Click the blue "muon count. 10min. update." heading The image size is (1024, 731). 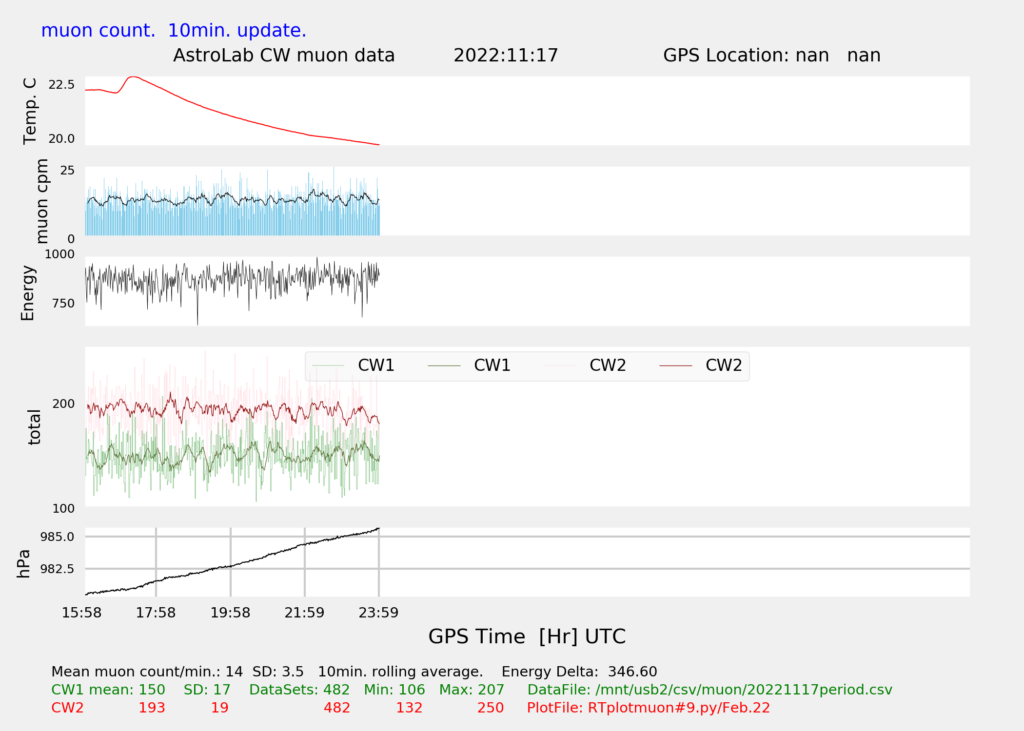174,30
